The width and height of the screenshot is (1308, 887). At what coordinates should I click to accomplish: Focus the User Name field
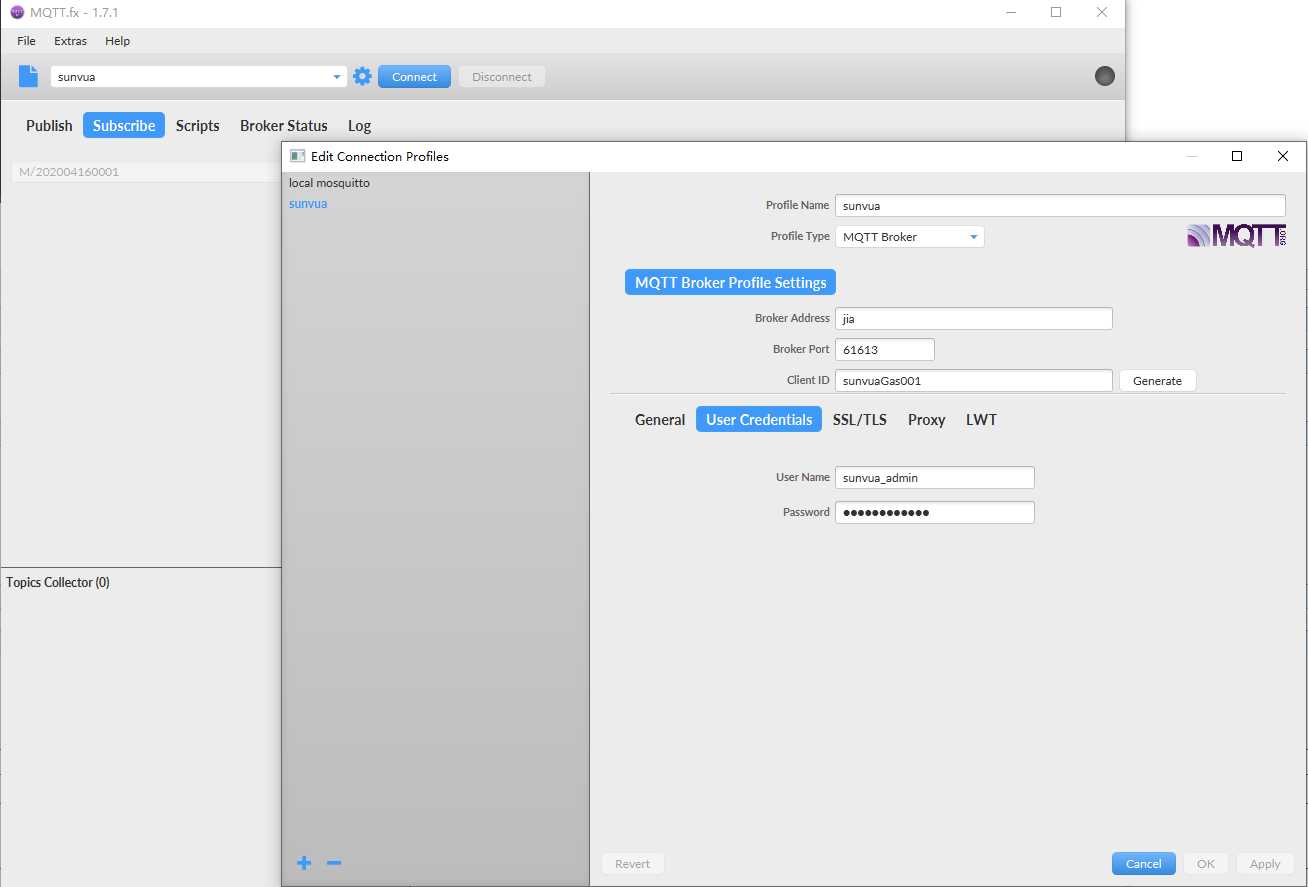(x=935, y=477)
